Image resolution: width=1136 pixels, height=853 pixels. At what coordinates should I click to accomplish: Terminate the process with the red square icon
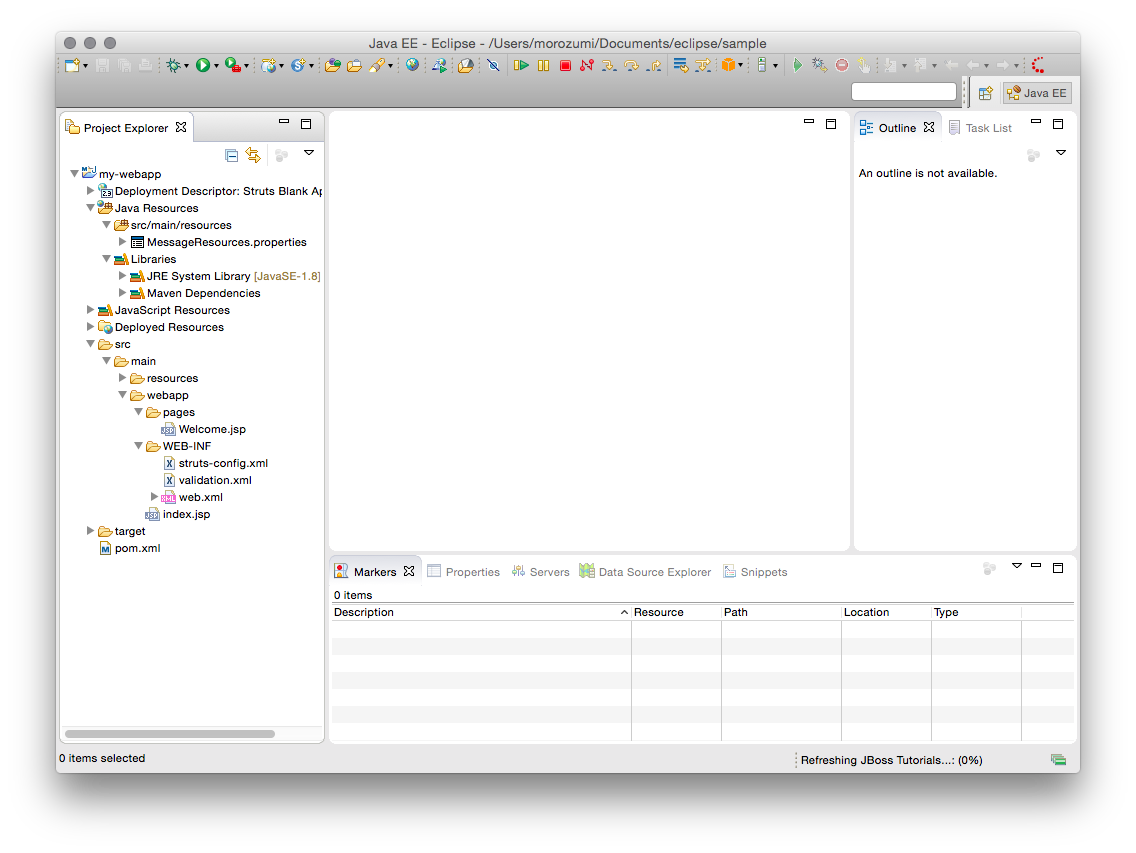click(565, 65)
